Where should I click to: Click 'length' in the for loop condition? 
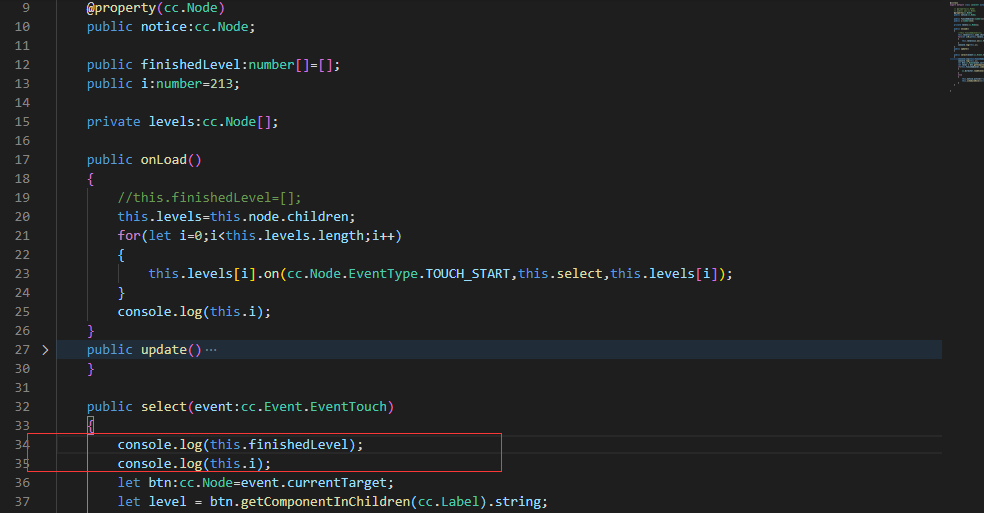coord(341,235)
